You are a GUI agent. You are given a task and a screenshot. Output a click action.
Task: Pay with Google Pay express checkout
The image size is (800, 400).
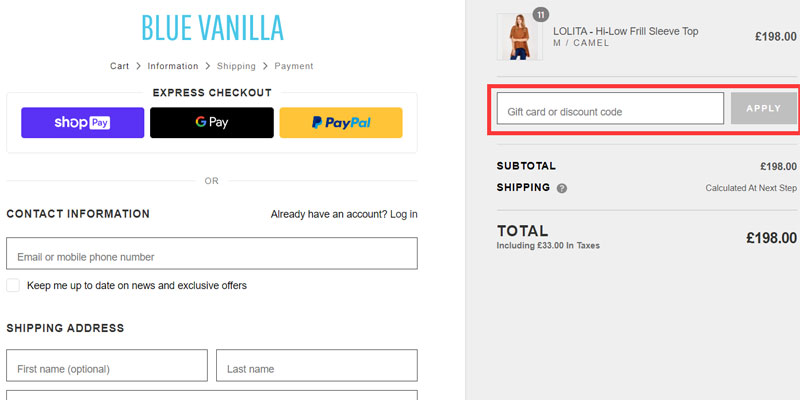point(211,123)
